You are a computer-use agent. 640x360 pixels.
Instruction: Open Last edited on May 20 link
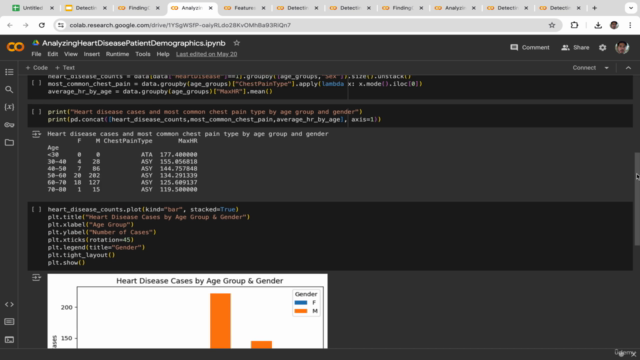pyautogui.click(x=207, y=54)
